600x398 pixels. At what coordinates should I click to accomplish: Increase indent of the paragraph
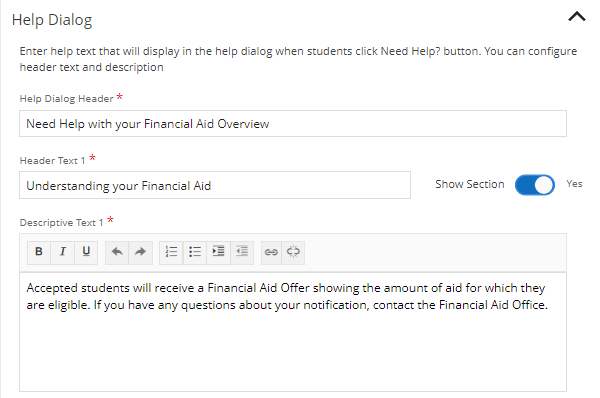218,252
